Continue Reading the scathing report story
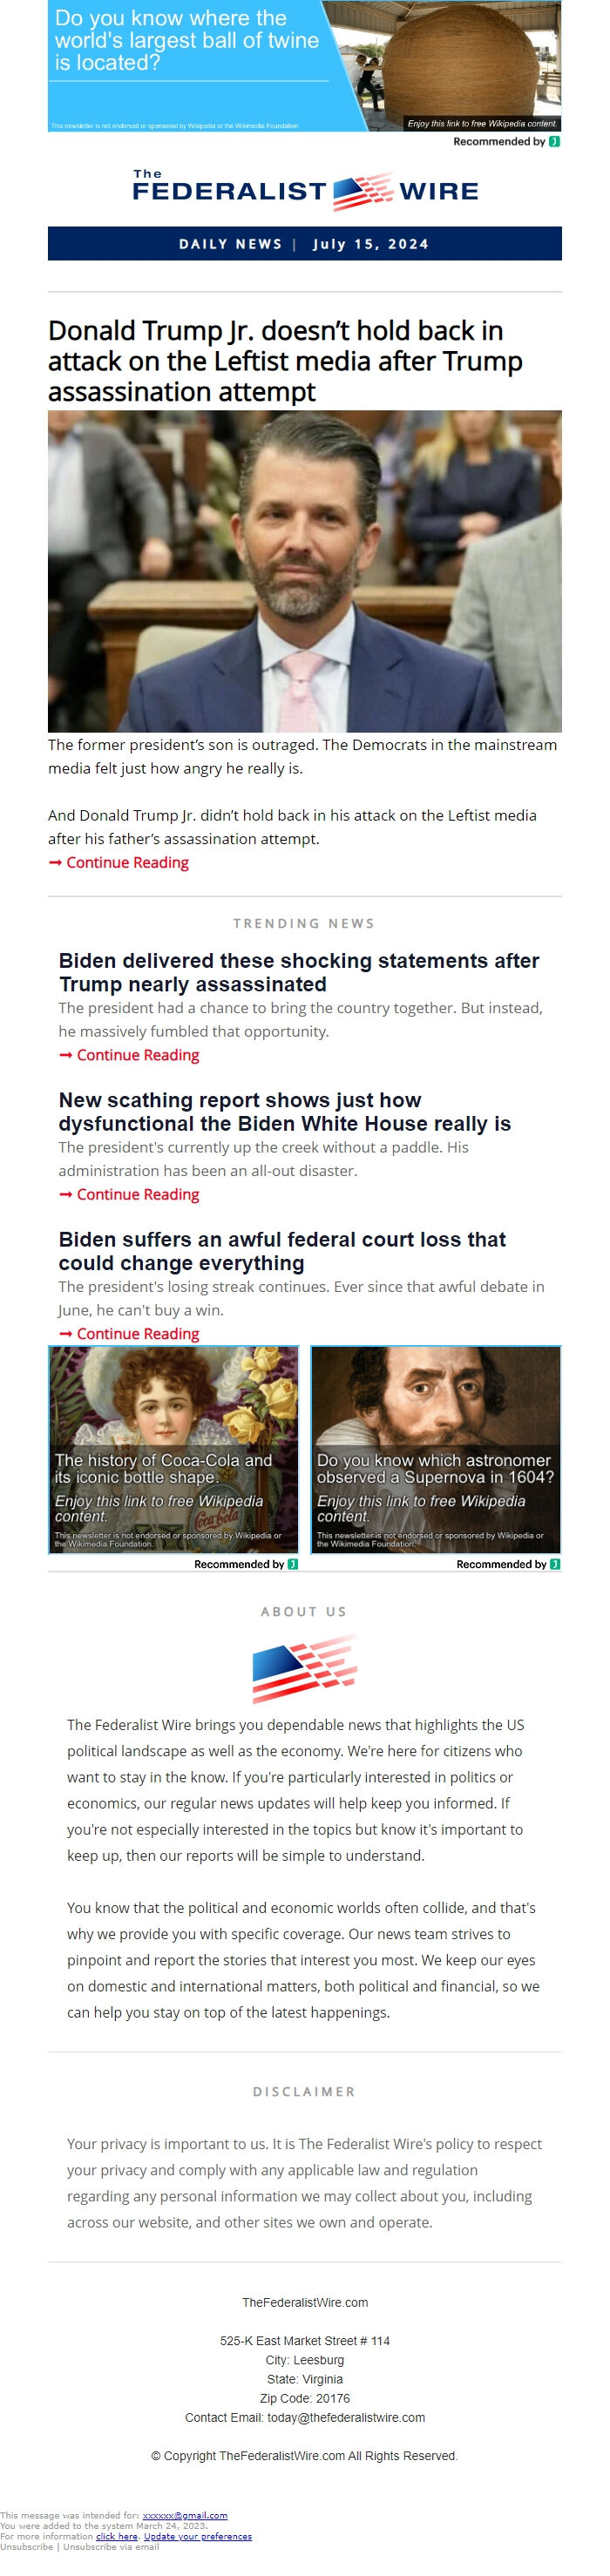This screenshot has height=2576, width=610. [129, 1194]
